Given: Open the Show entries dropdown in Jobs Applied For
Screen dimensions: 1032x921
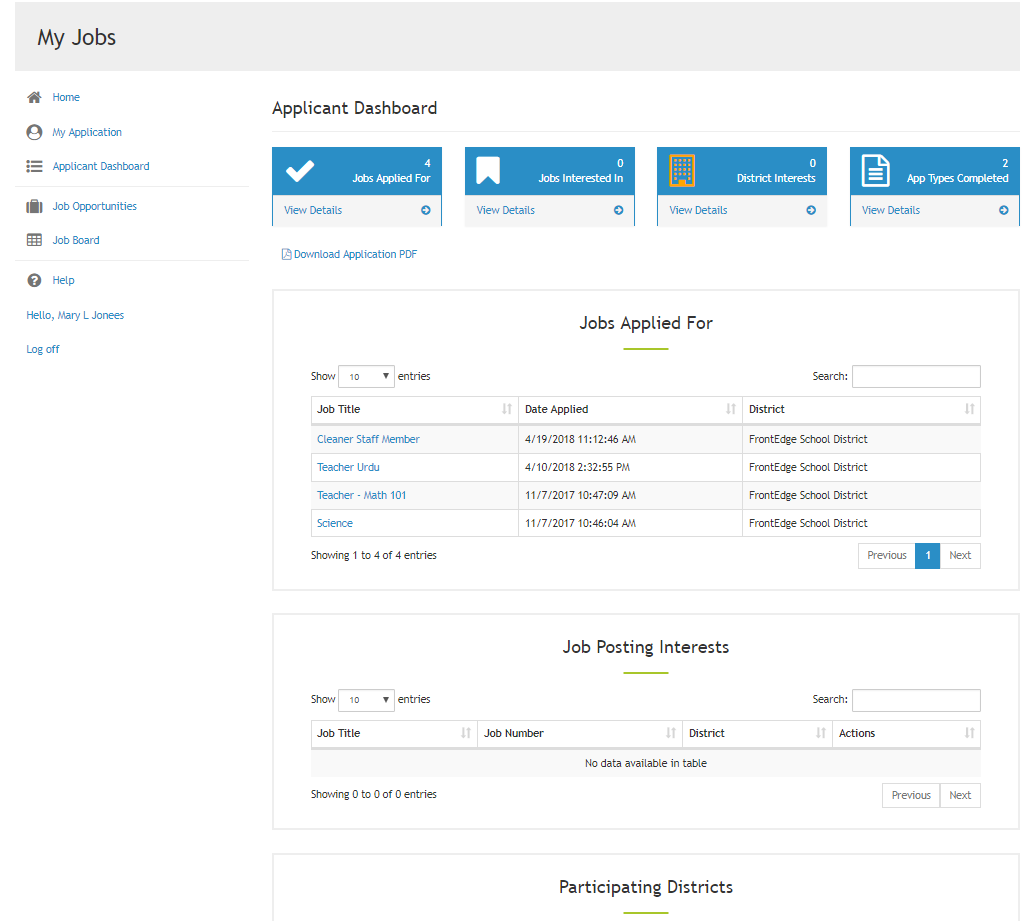Looking at the screenshot, I should pyautogui.click(x=366, y=376).
